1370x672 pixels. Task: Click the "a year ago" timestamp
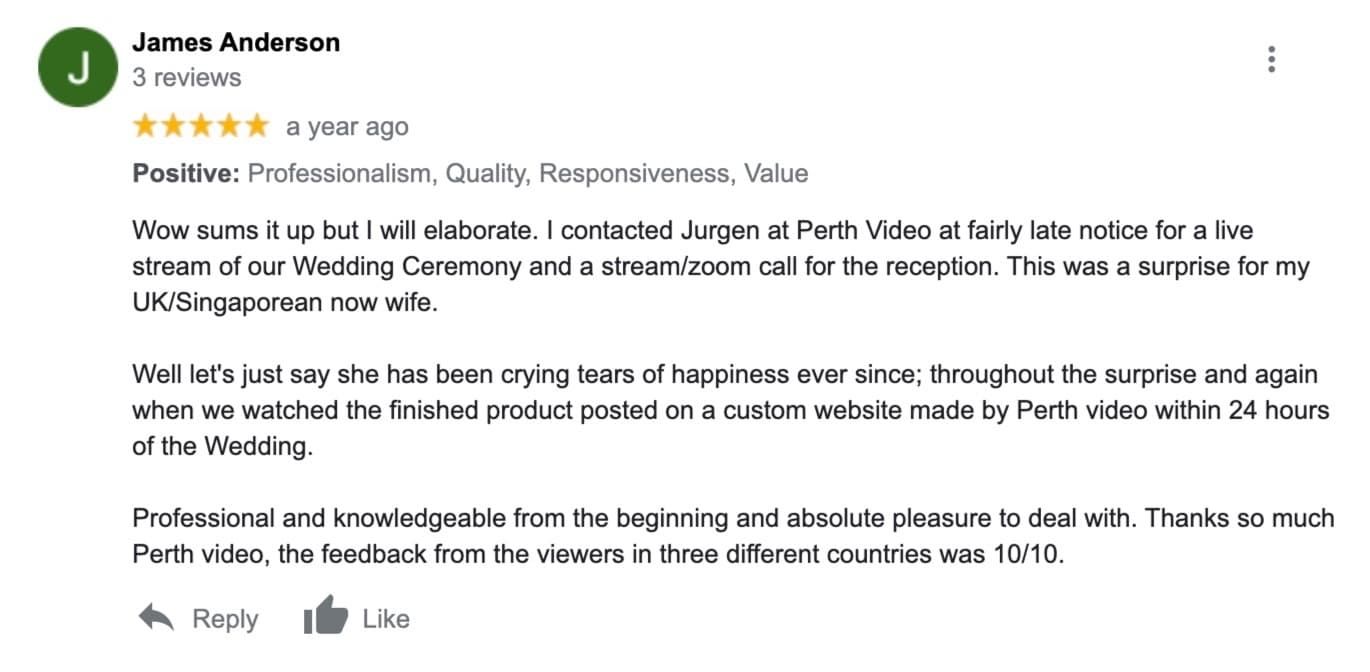(x=347, y=127)
